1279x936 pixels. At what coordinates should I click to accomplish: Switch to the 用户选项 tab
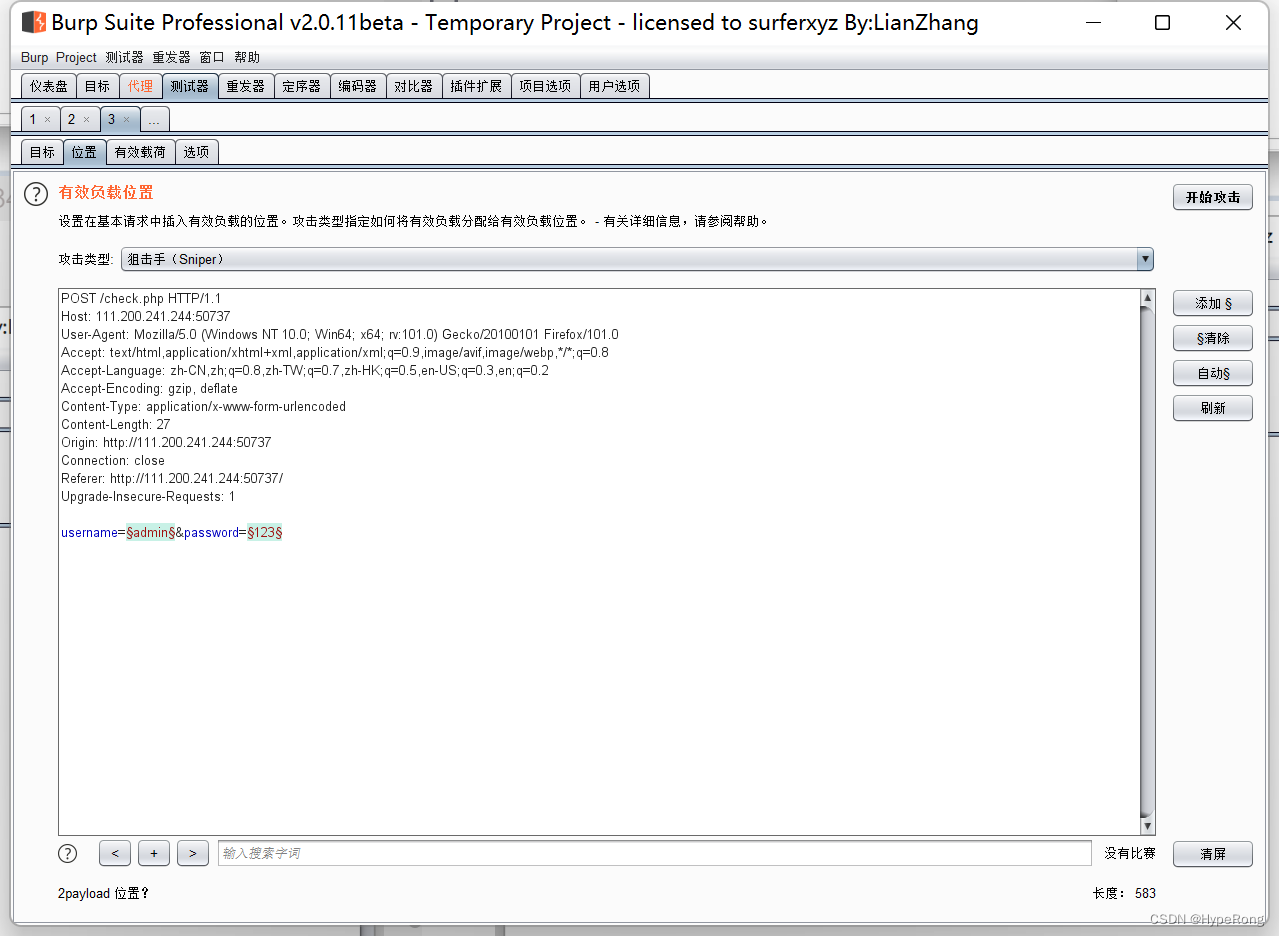click(614, 87)
